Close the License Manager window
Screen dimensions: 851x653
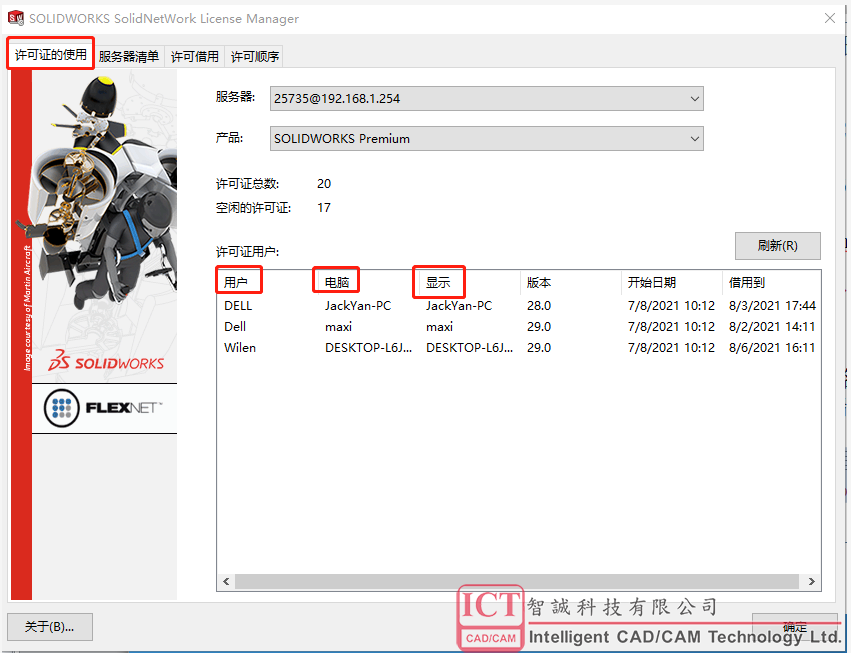click(x=829, y=18)
